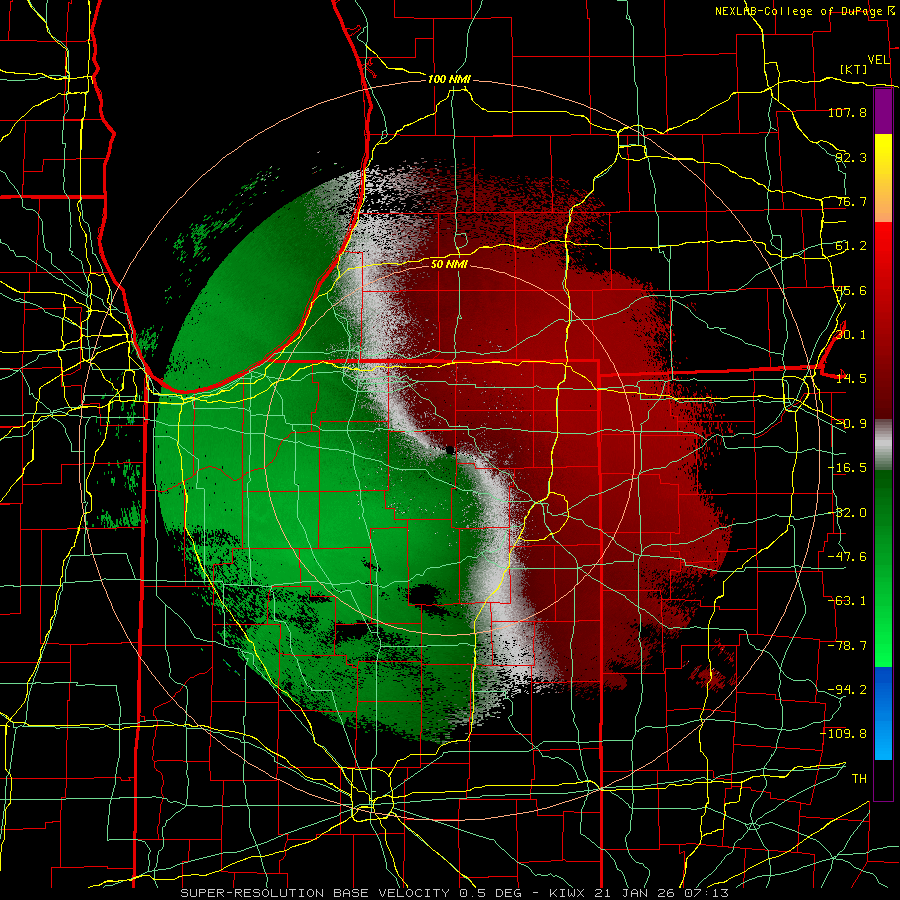Viewport: 900px width, 900px height.
Task: Pick the blue color bar segment
Action: [x=883, y=713]
